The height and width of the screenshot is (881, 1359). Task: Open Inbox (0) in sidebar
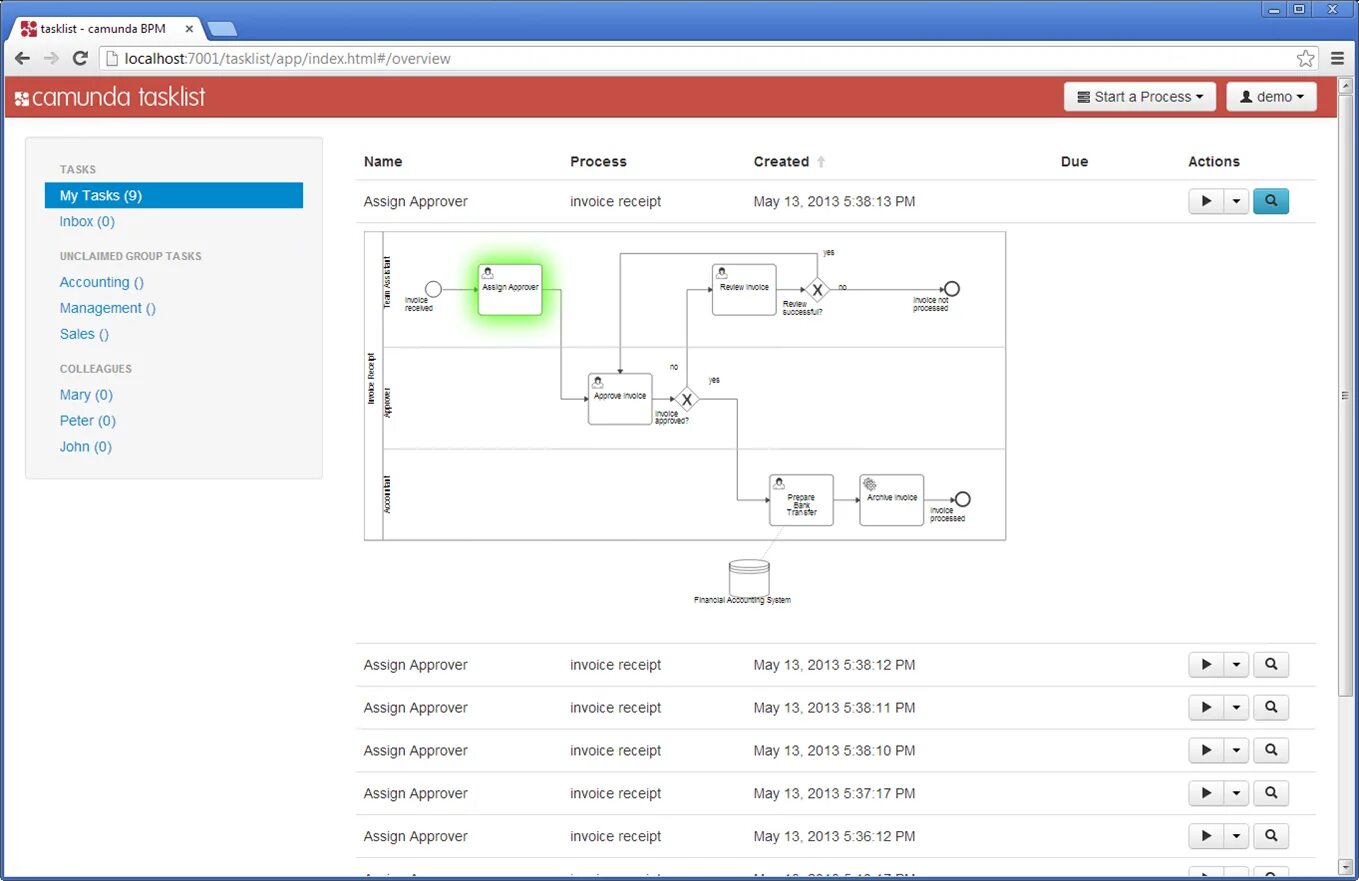coord(87,222)
